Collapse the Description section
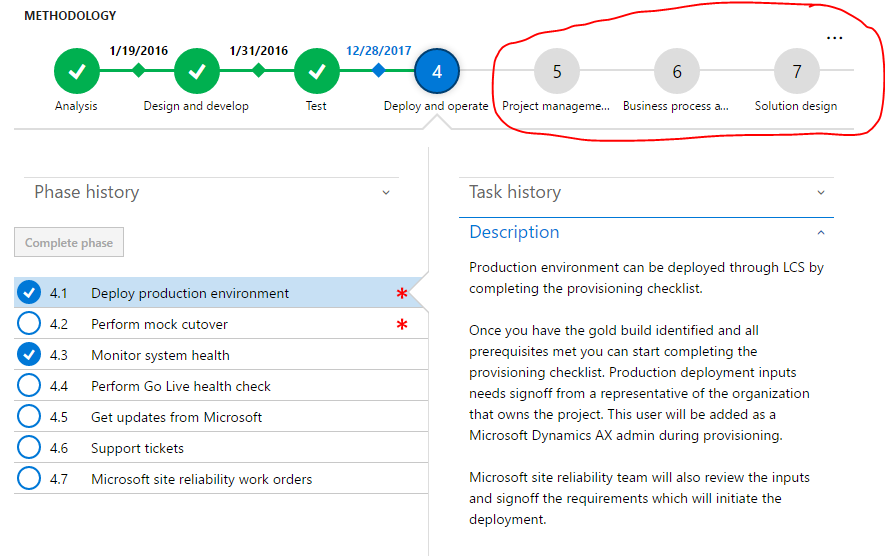885x556 pixels. tap(821, 232)
